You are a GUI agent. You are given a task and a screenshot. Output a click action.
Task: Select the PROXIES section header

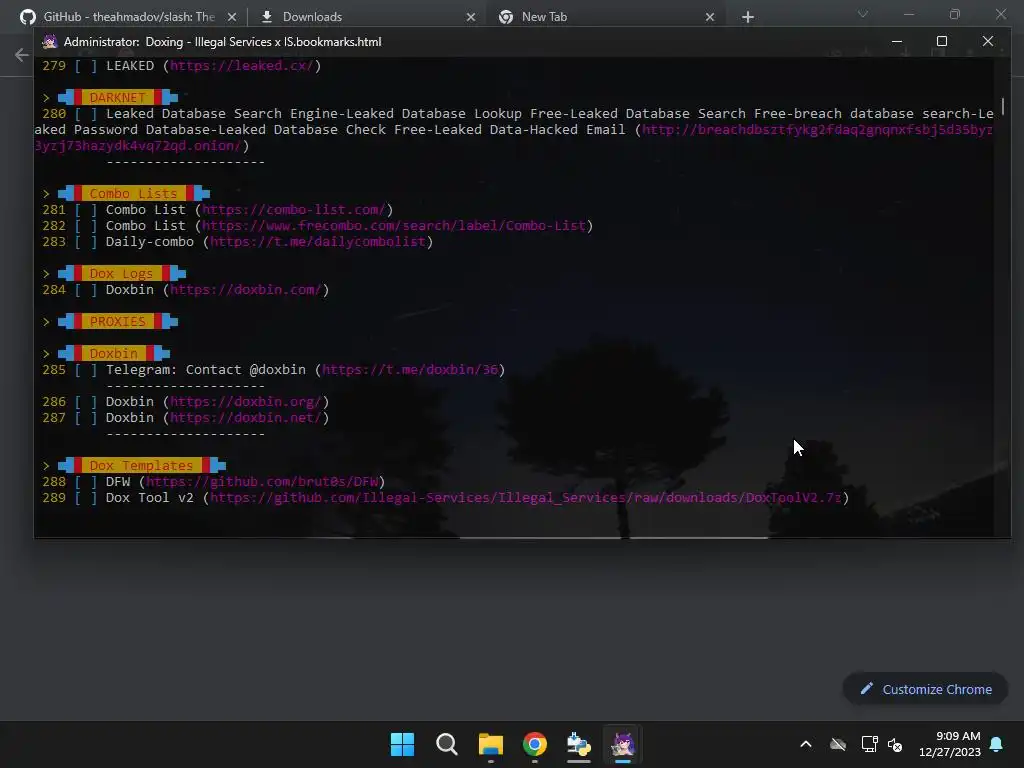pos(118,321)
